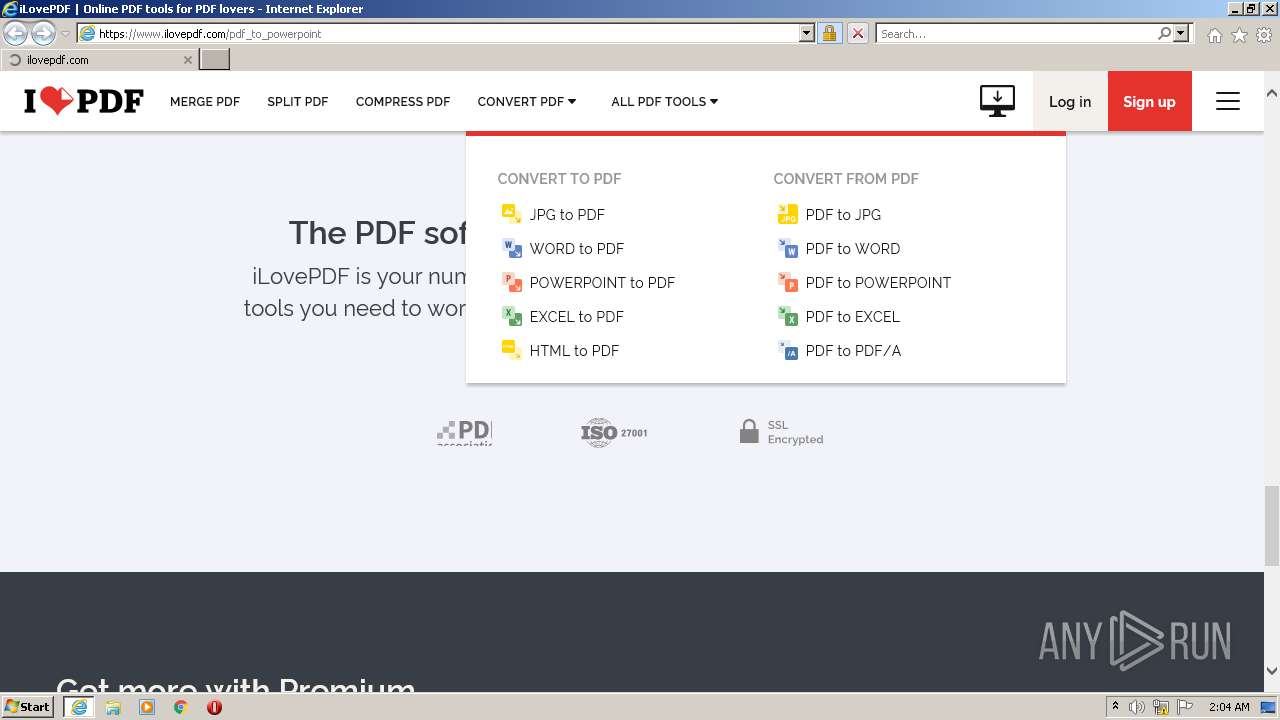Open the Favorites star icon
1280x720 pixels.
[1239, 35]
